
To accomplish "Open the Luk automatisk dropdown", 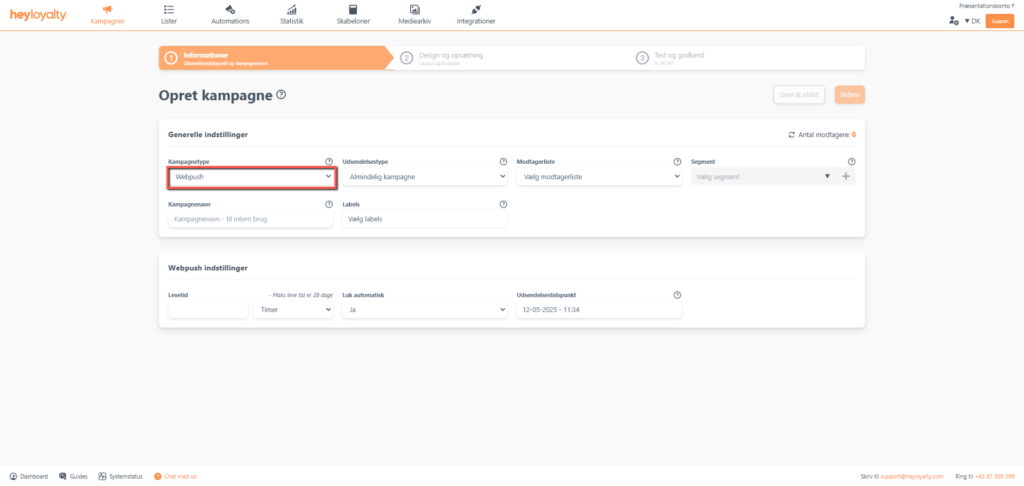I will (424, 310).
